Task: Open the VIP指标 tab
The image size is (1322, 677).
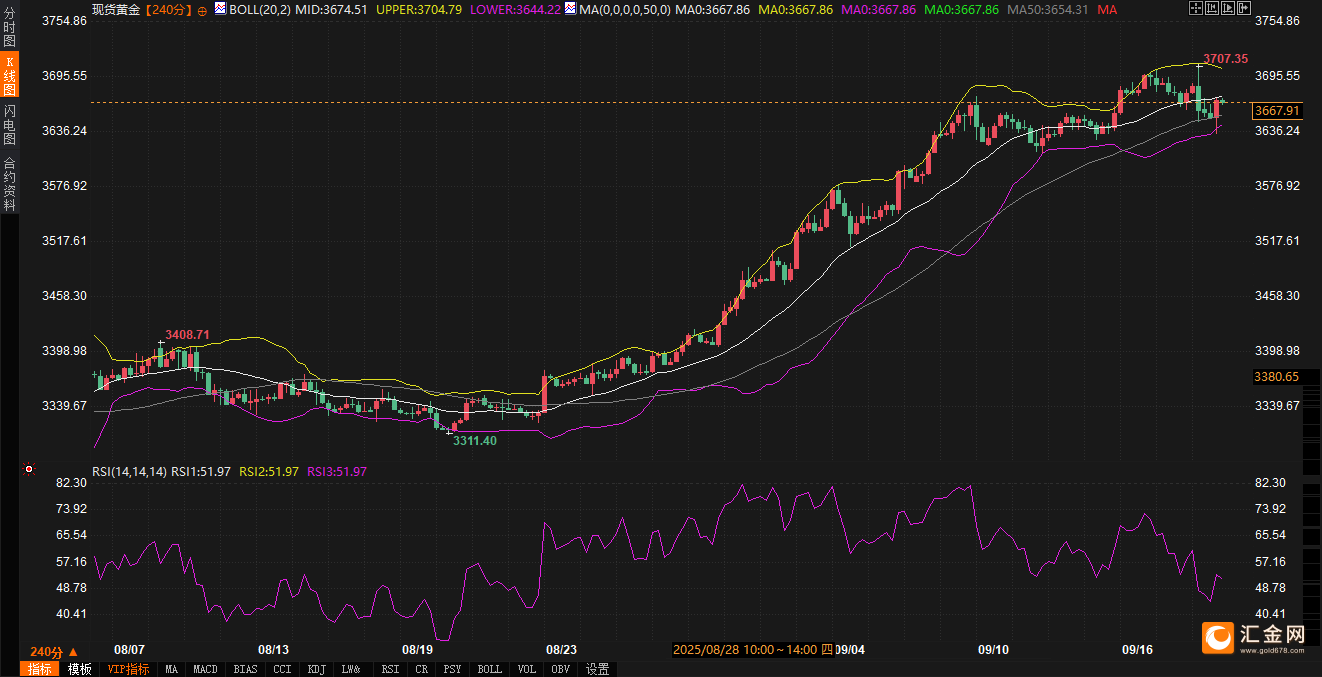Action: [128, 669]
